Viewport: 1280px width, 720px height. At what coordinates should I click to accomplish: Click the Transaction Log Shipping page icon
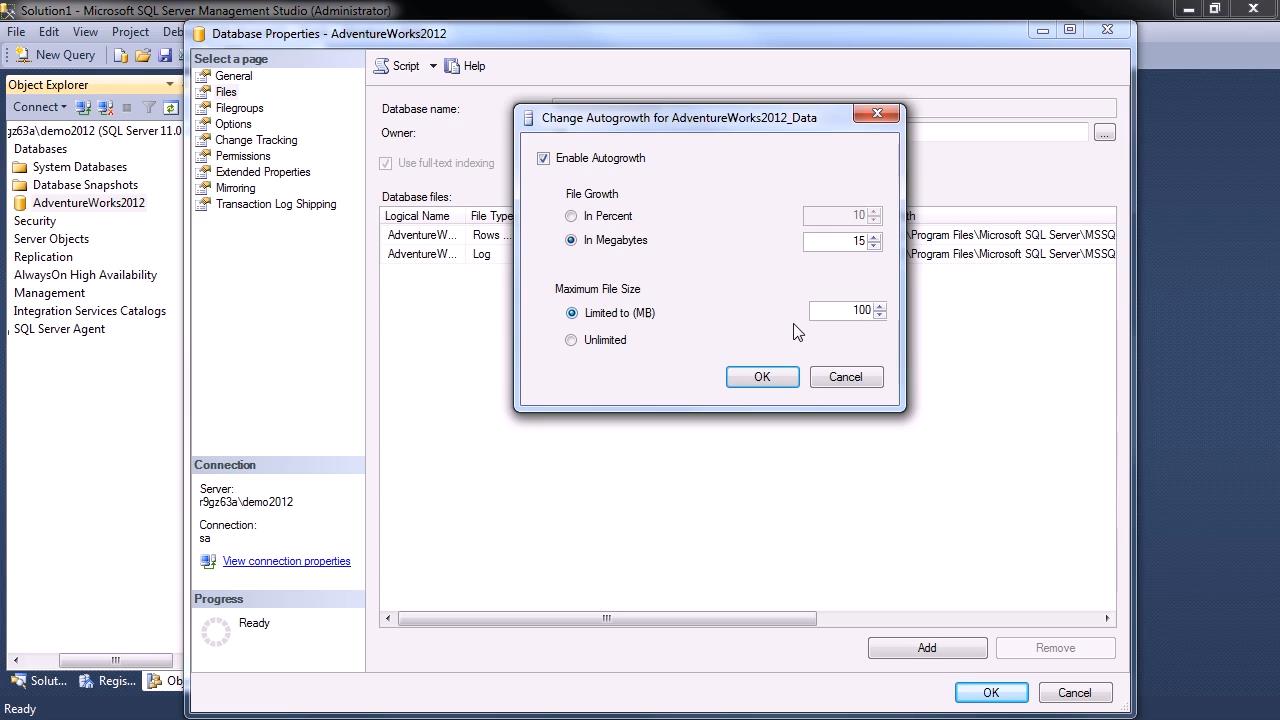click(203, 204)
